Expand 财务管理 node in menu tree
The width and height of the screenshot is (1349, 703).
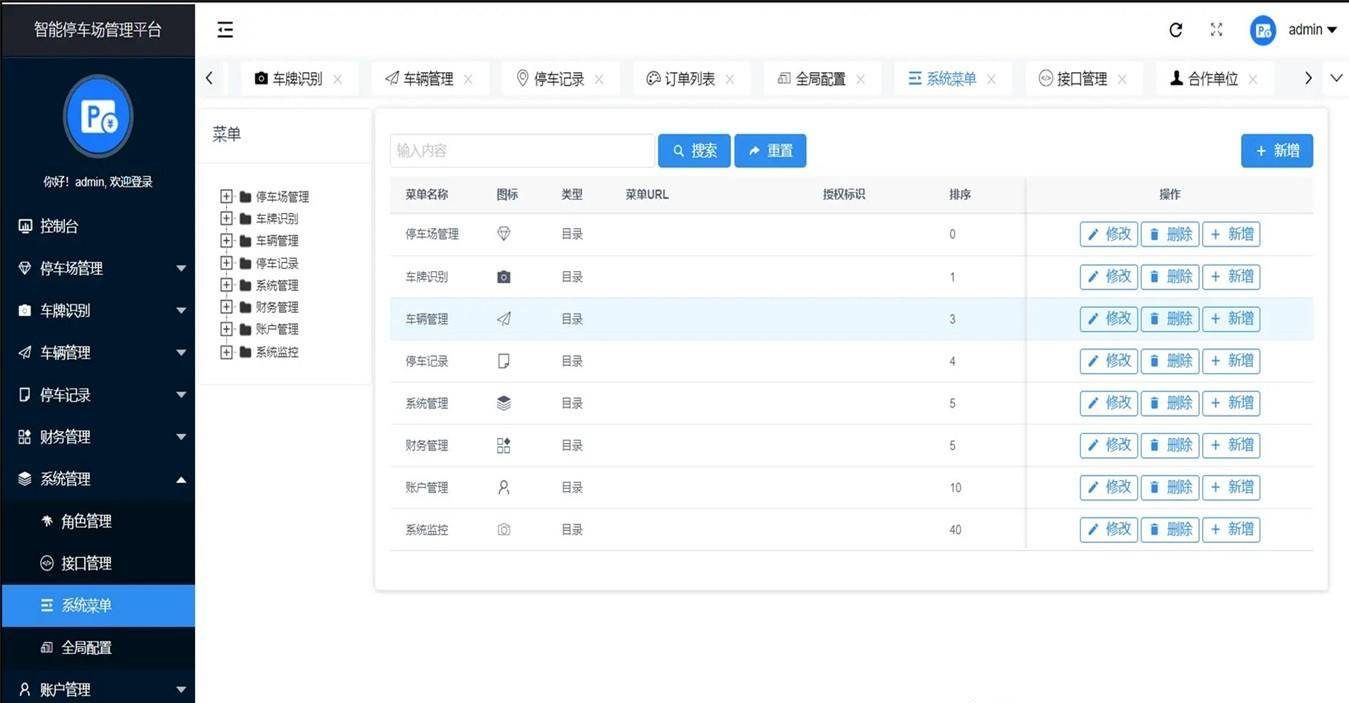coord(226,307)
